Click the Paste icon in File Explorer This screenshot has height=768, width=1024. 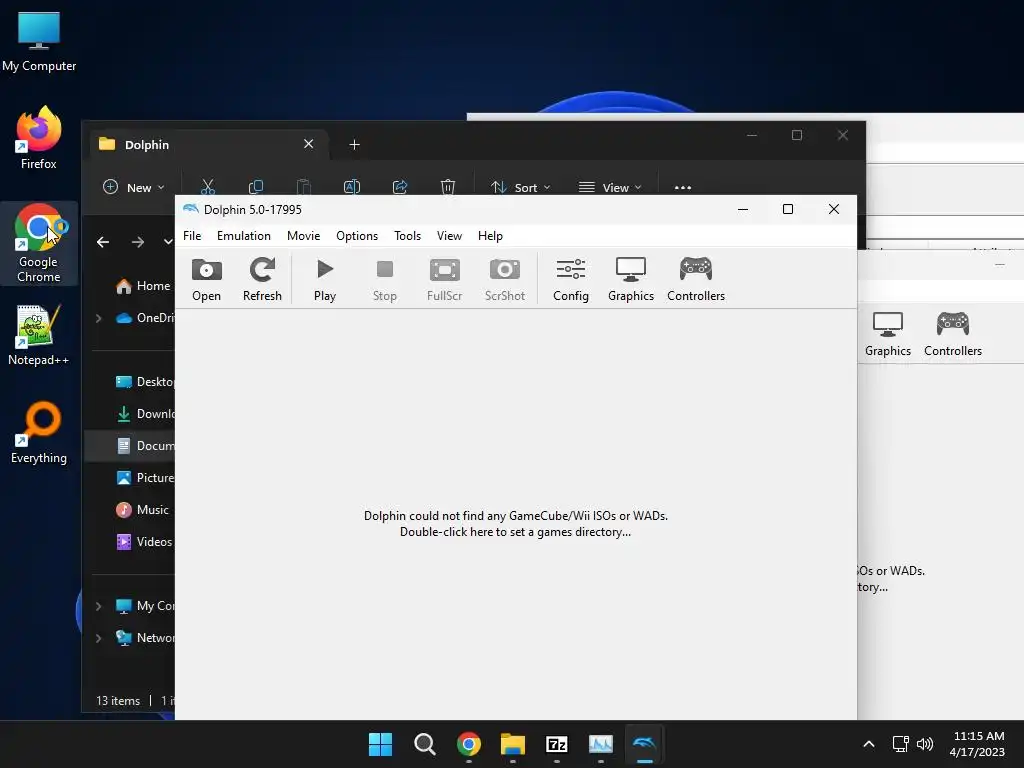304,187
